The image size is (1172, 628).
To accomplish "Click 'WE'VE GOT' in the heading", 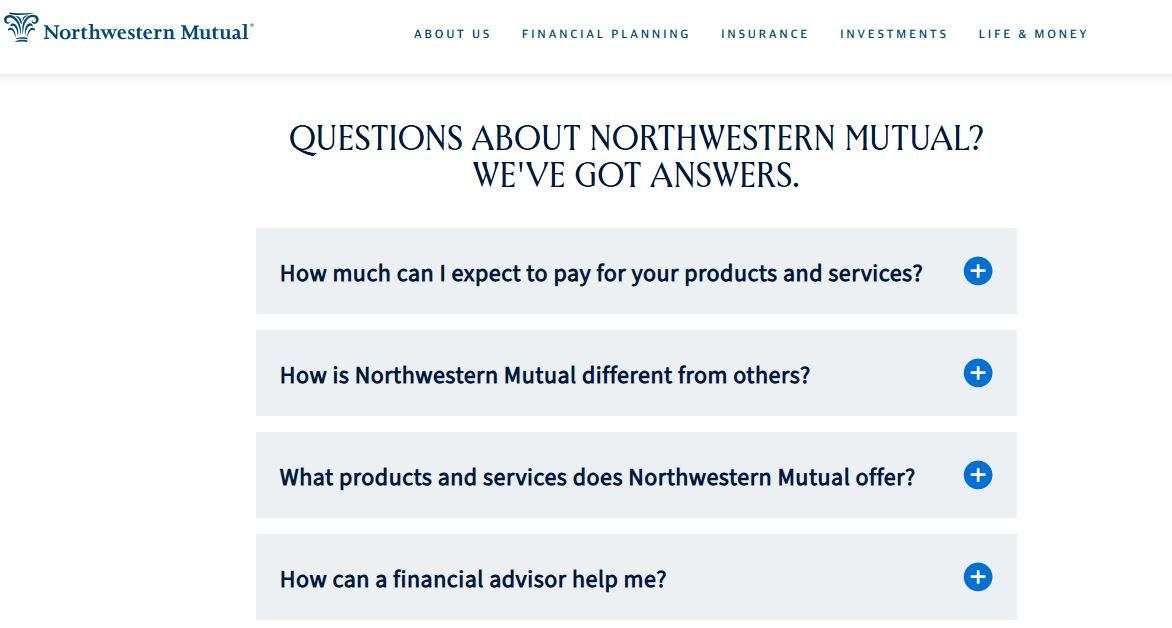I will [556, 176].
